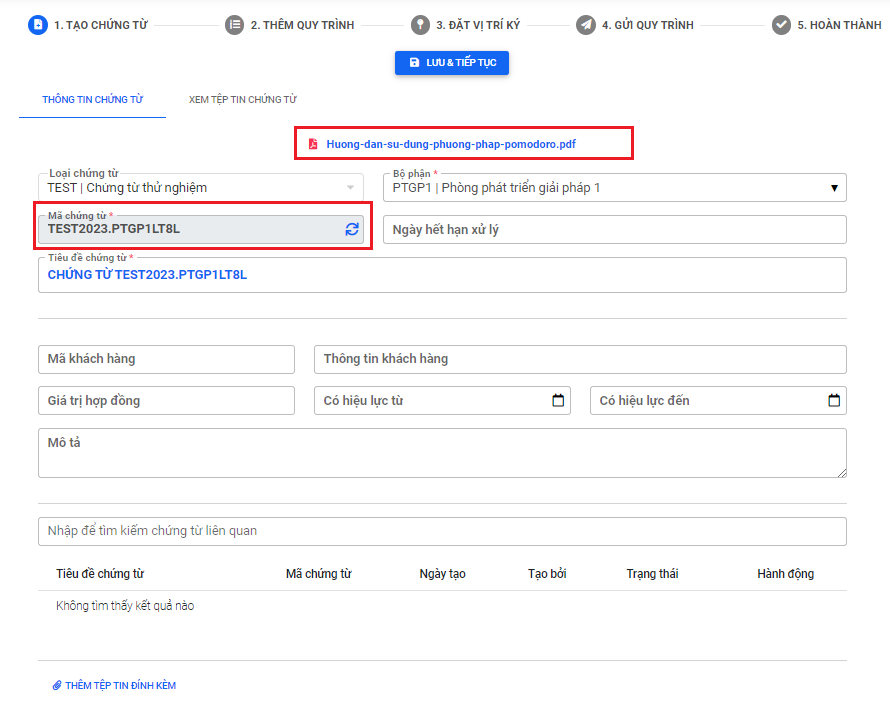Click Mã chứng từ code field

pos(201,229)
